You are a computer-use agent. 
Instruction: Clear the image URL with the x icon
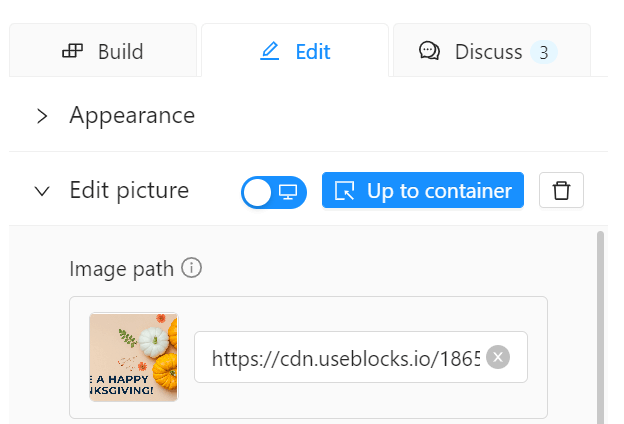pos(498,357)
